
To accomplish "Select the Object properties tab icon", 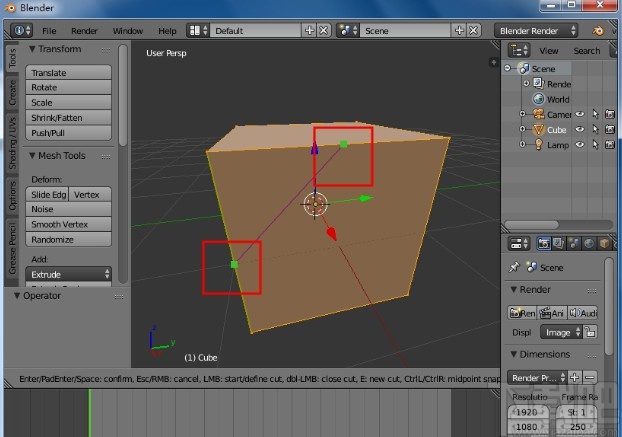I will 604,243.
